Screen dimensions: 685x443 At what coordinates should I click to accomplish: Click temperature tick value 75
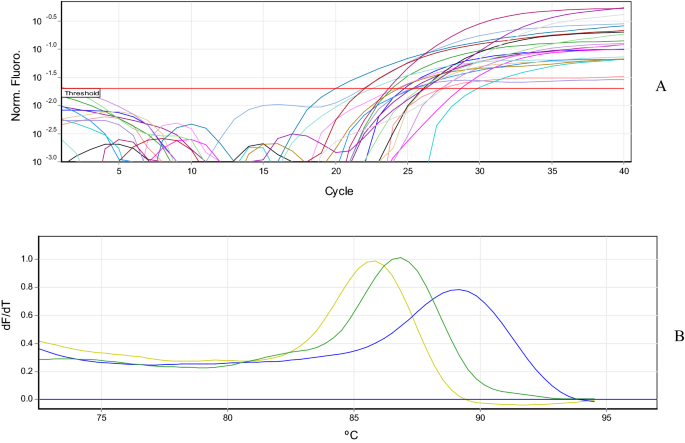coord(101,418)
